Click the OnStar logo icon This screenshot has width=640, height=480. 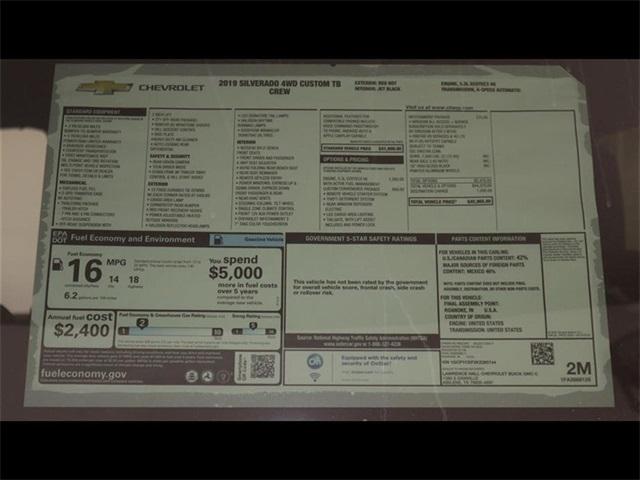coord(314,361)
